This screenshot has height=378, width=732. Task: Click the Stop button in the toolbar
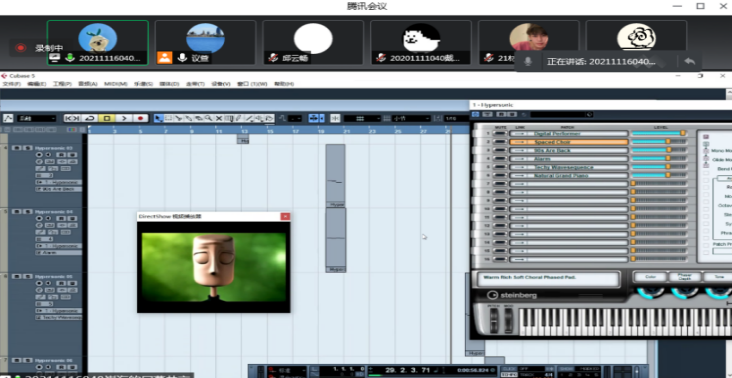[x=106, y=119]
